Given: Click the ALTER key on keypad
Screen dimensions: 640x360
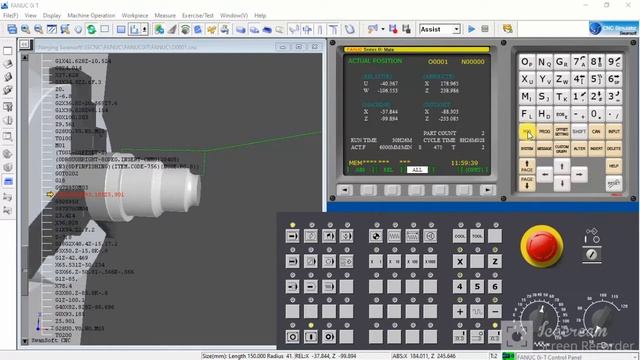Looking at the screenshot, I should pyautogui.click(x=579, y=149).
